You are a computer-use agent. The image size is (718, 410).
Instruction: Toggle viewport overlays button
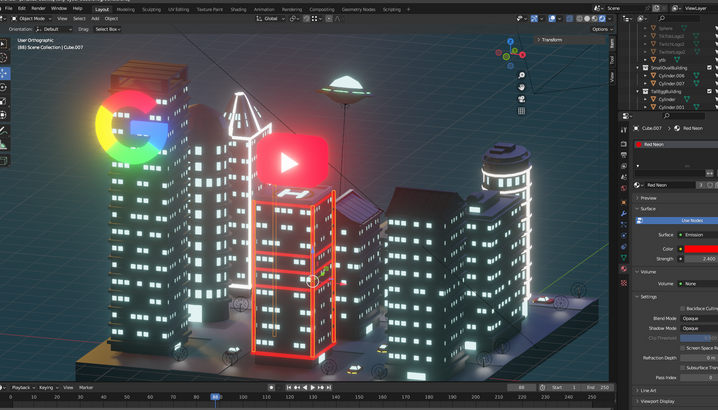[x=552, y=19]
